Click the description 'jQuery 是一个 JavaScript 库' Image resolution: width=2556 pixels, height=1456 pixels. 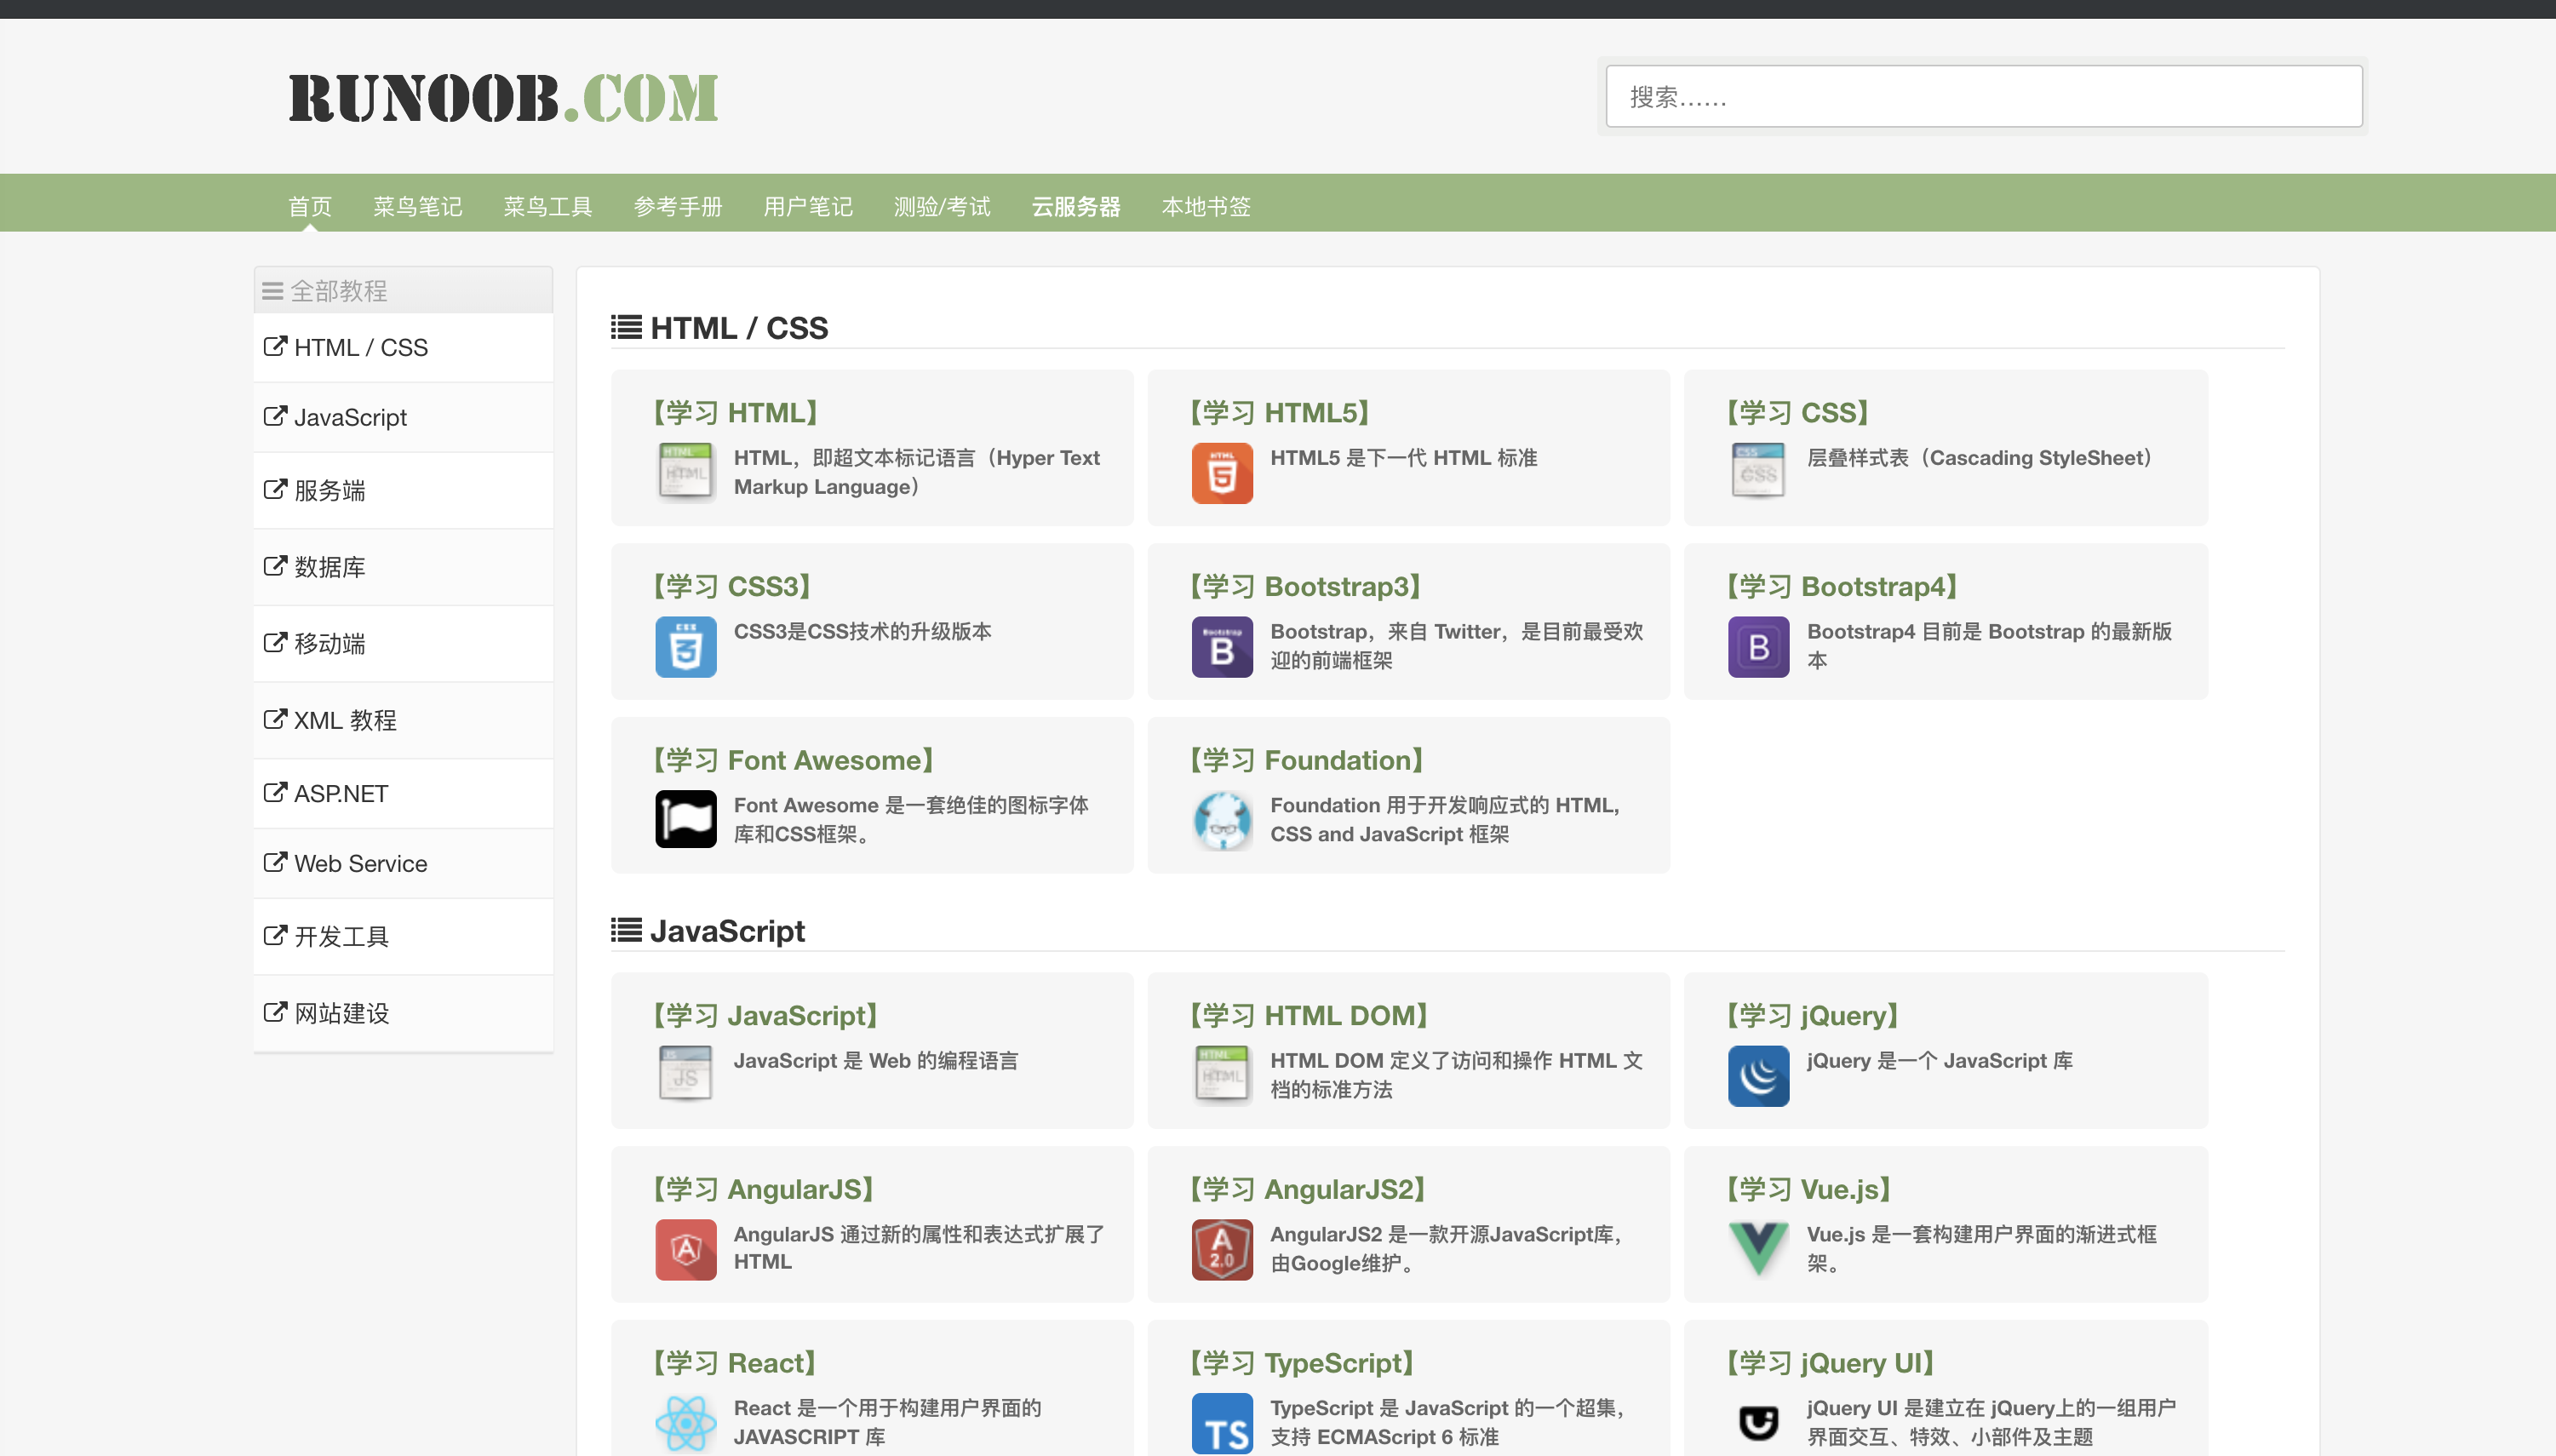[x=1939, y=1060]
